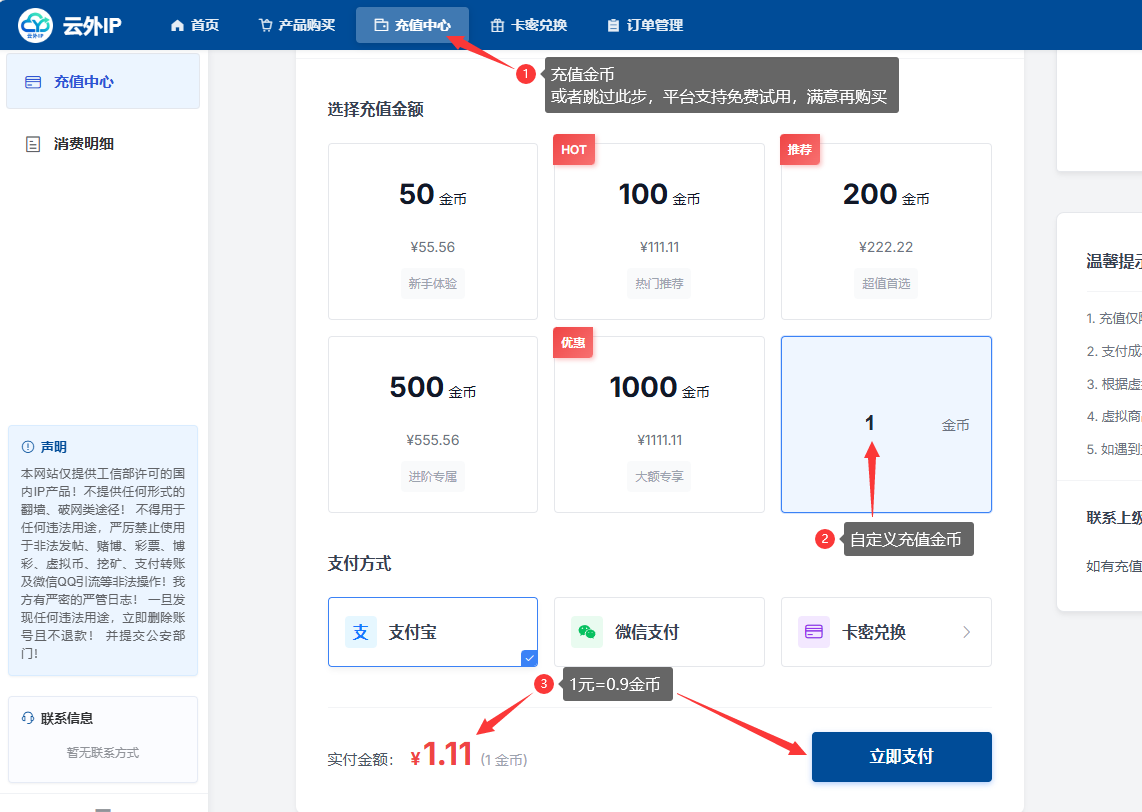Click the document icon beside 消费明细
Viewport: 1142px width, 812px height.
(x=33, y=144)
